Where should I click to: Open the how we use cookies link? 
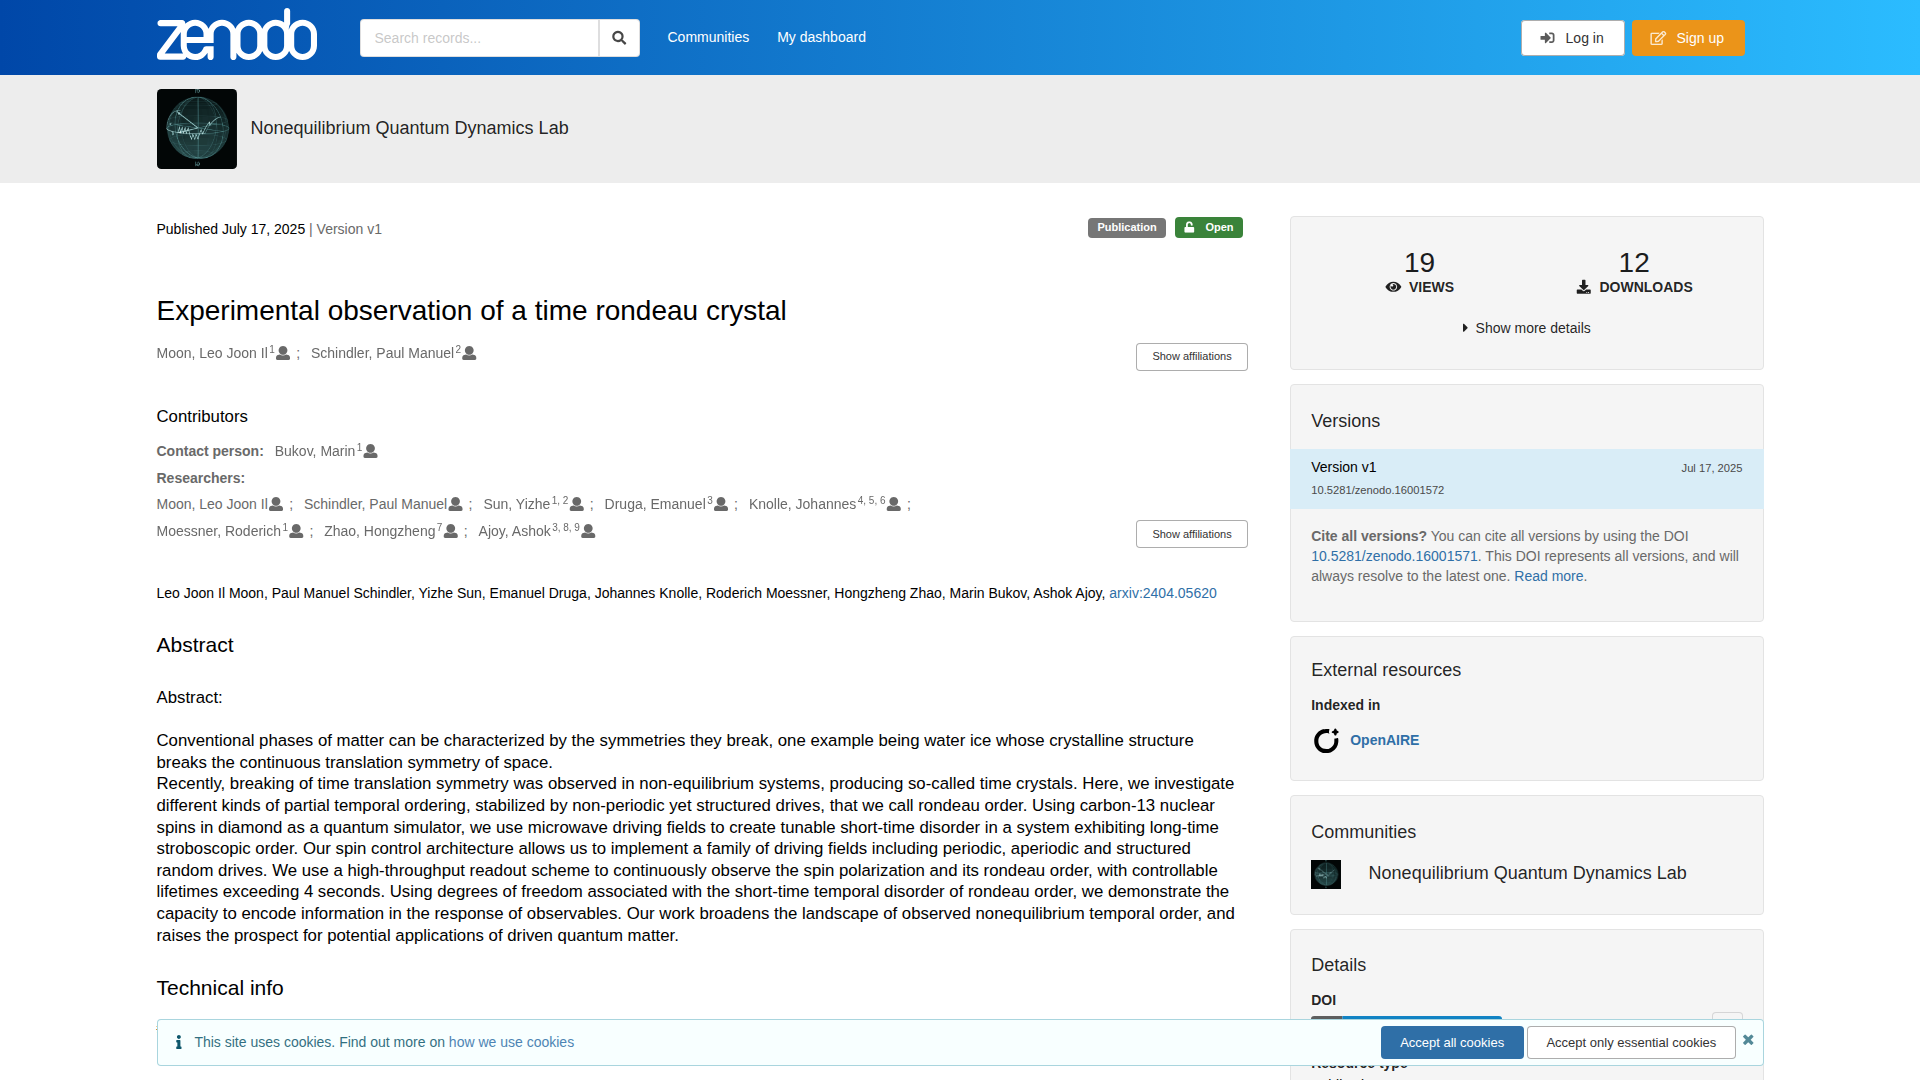click(511, 1042)
